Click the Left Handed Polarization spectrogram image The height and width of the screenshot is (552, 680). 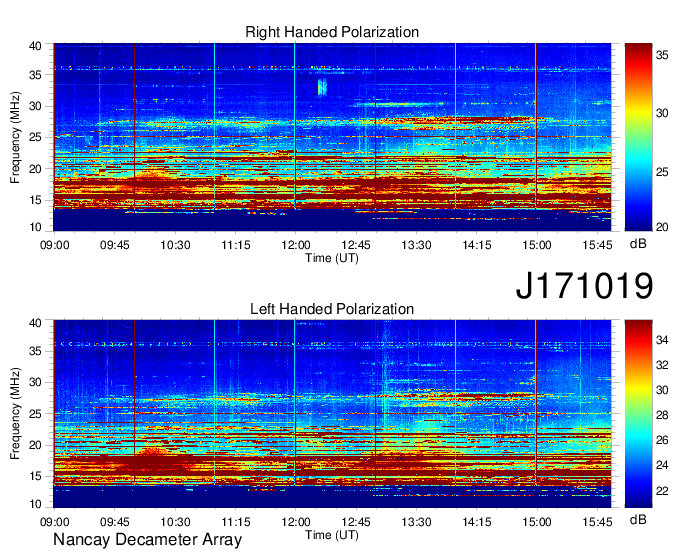[x=332, y=414]
